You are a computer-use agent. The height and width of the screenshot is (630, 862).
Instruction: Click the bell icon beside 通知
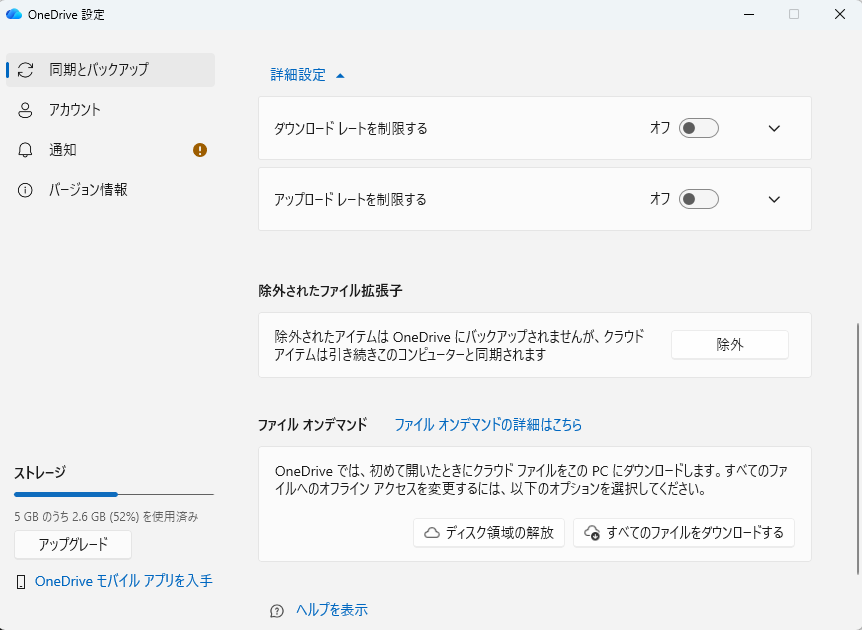click(x=25, y=150)
